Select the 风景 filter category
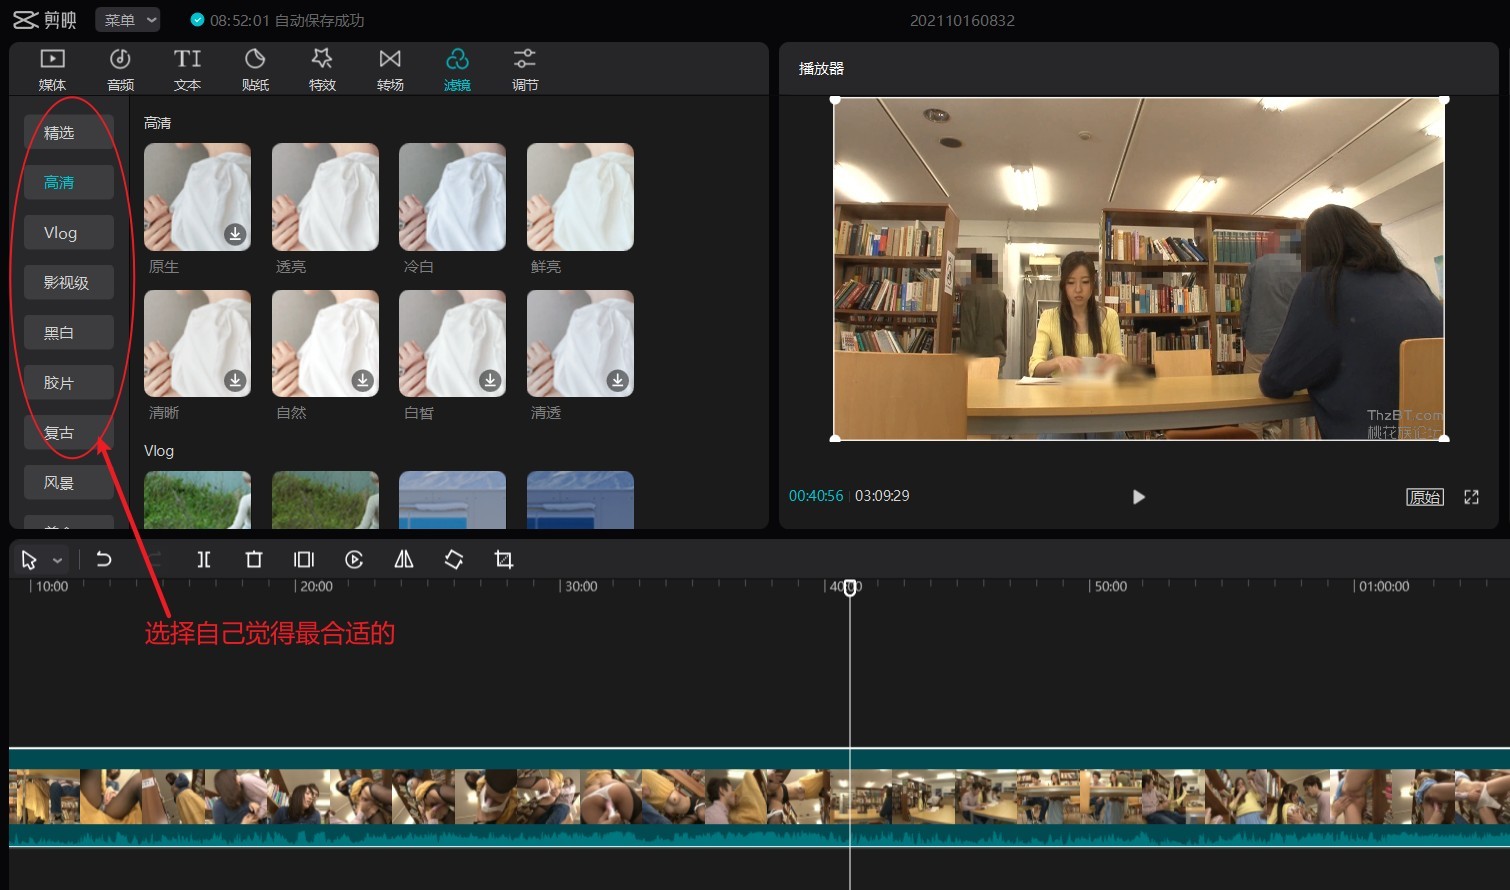 click(69, 482)
